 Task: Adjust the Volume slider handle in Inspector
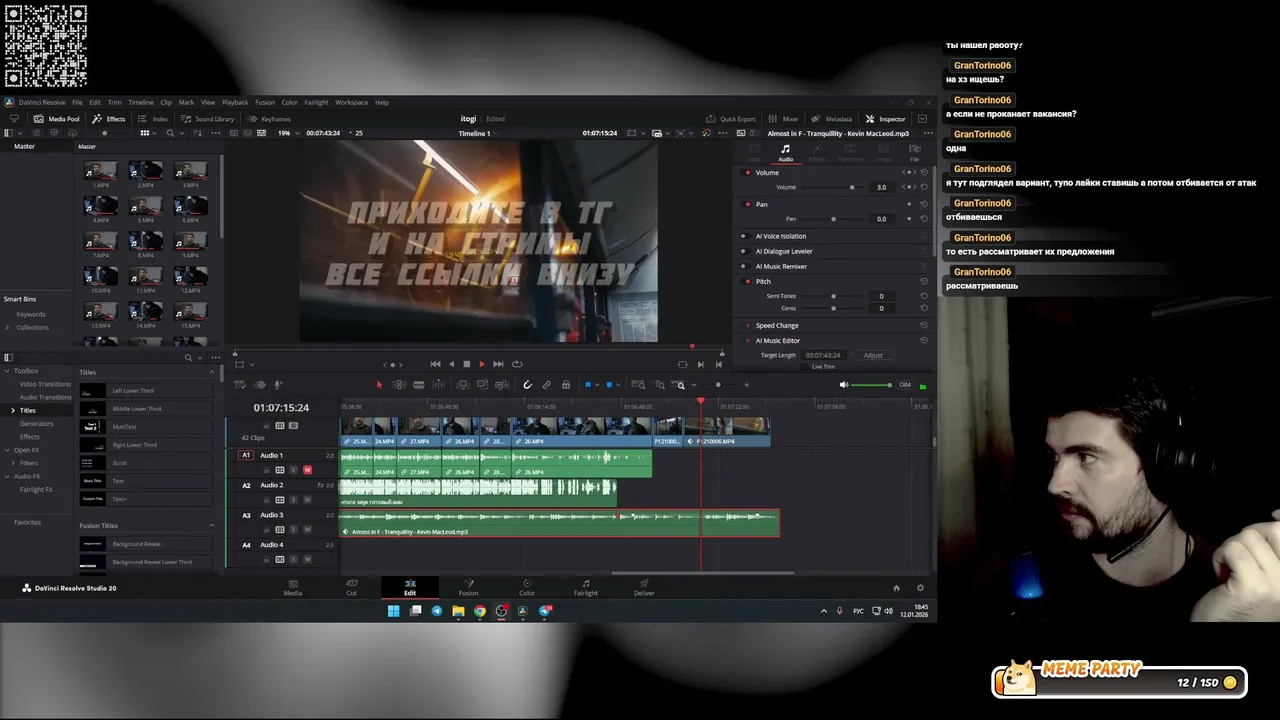click(x=852, y=187)
